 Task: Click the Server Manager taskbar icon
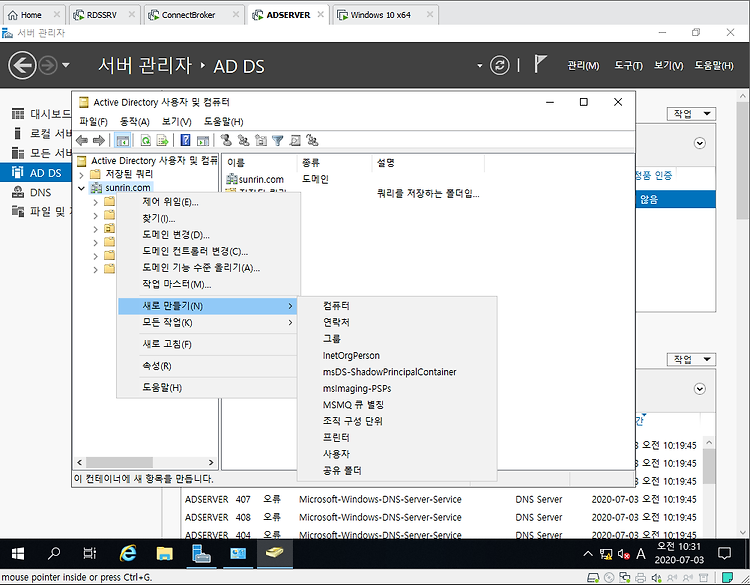click(201, 553)
